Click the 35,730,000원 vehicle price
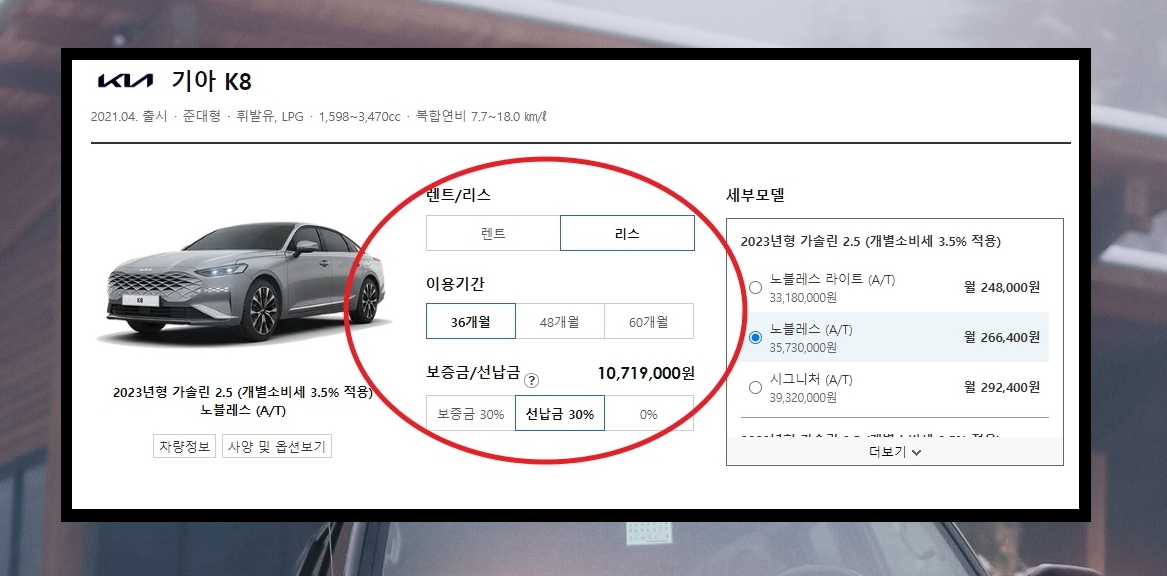This screenshot has width=1167, height=576. [804, 347]
